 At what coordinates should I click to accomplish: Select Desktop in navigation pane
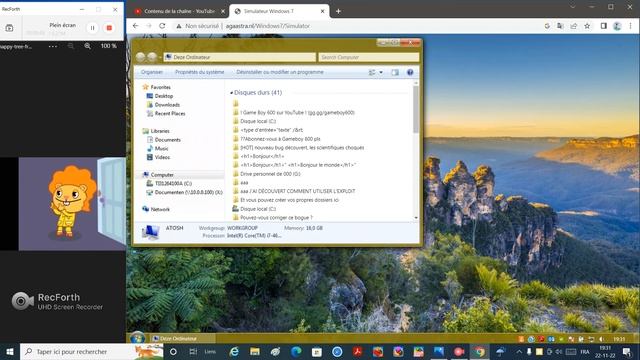tap(164, 96)
